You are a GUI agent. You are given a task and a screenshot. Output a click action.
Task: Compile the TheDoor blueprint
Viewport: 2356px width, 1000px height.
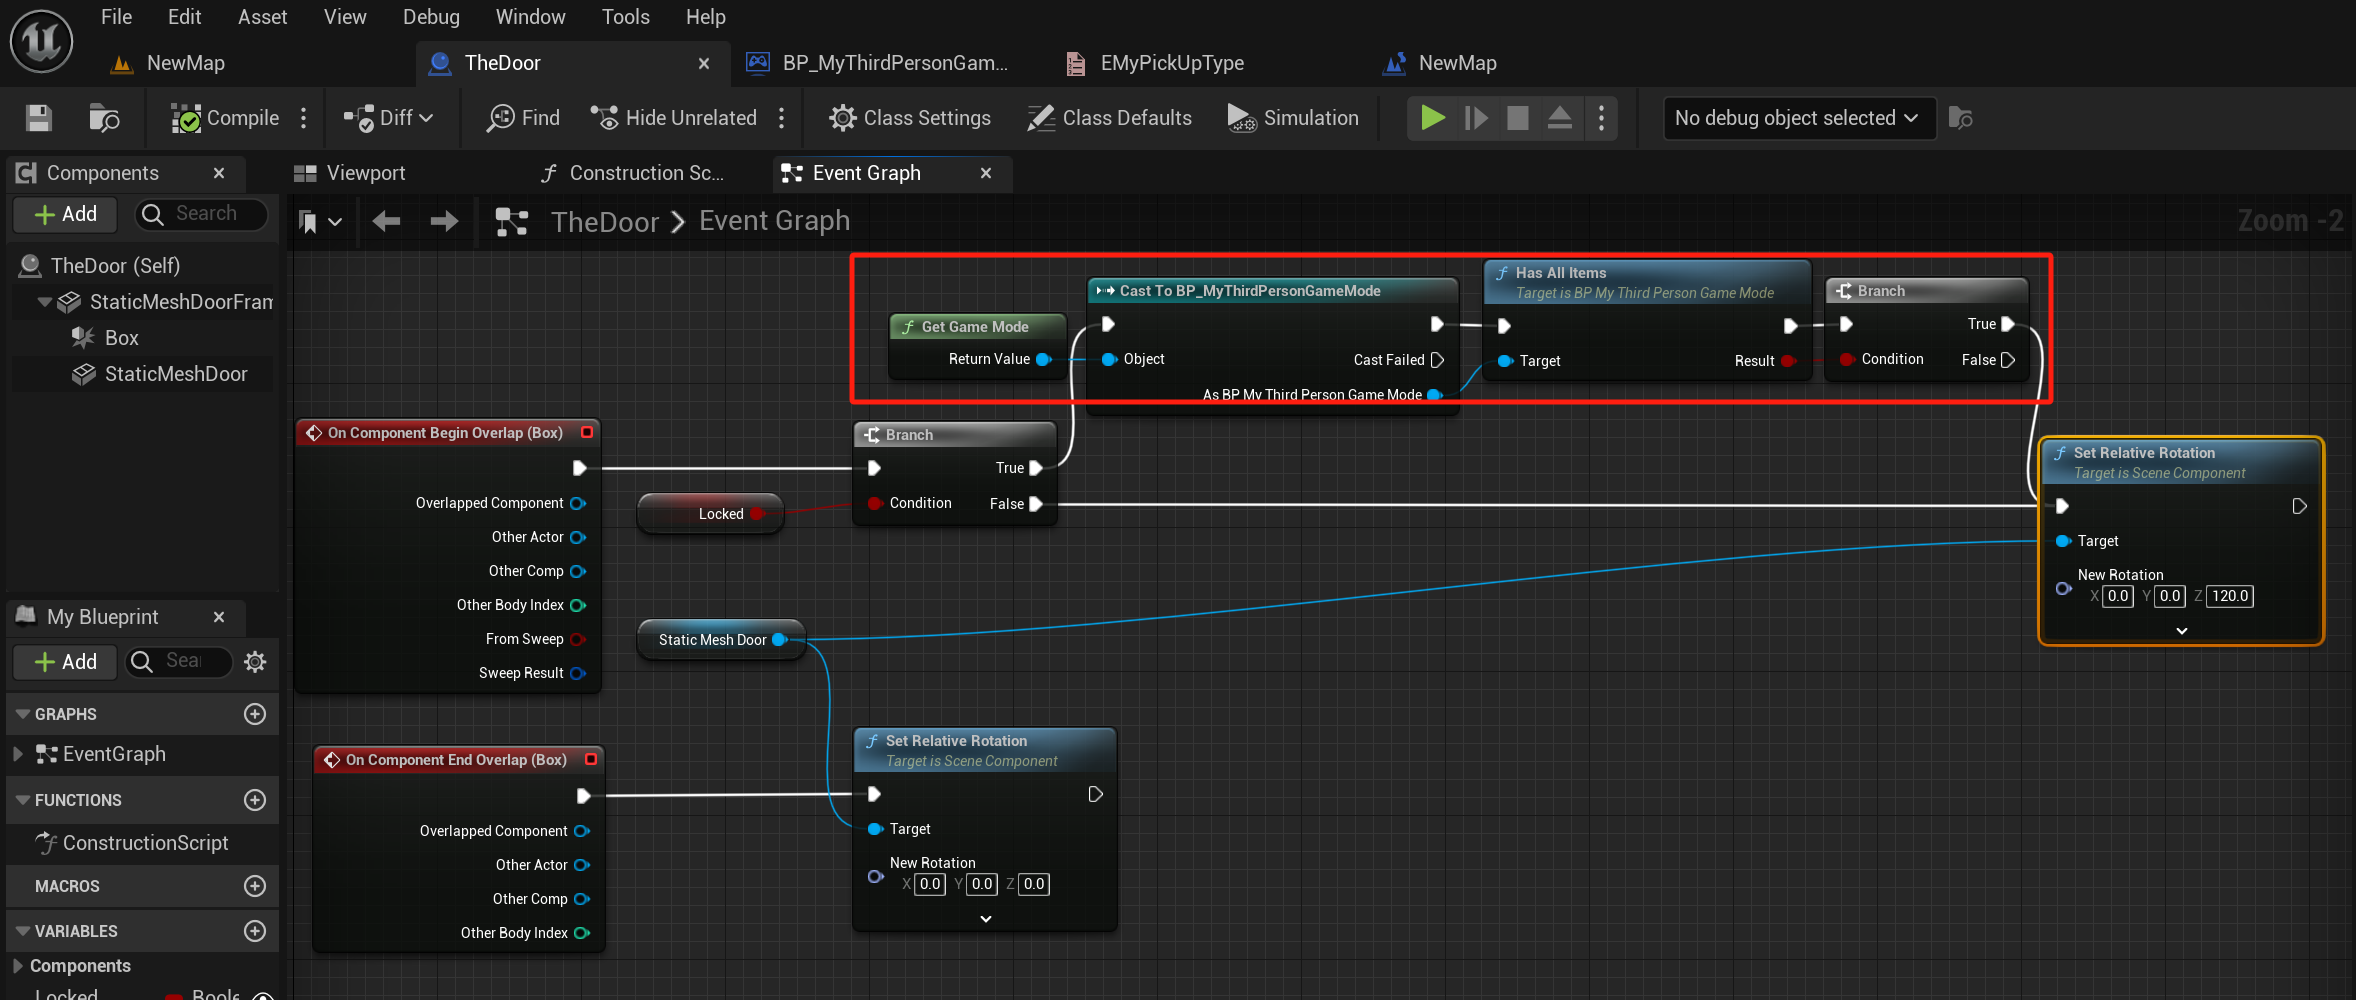[x=225, y=118]
